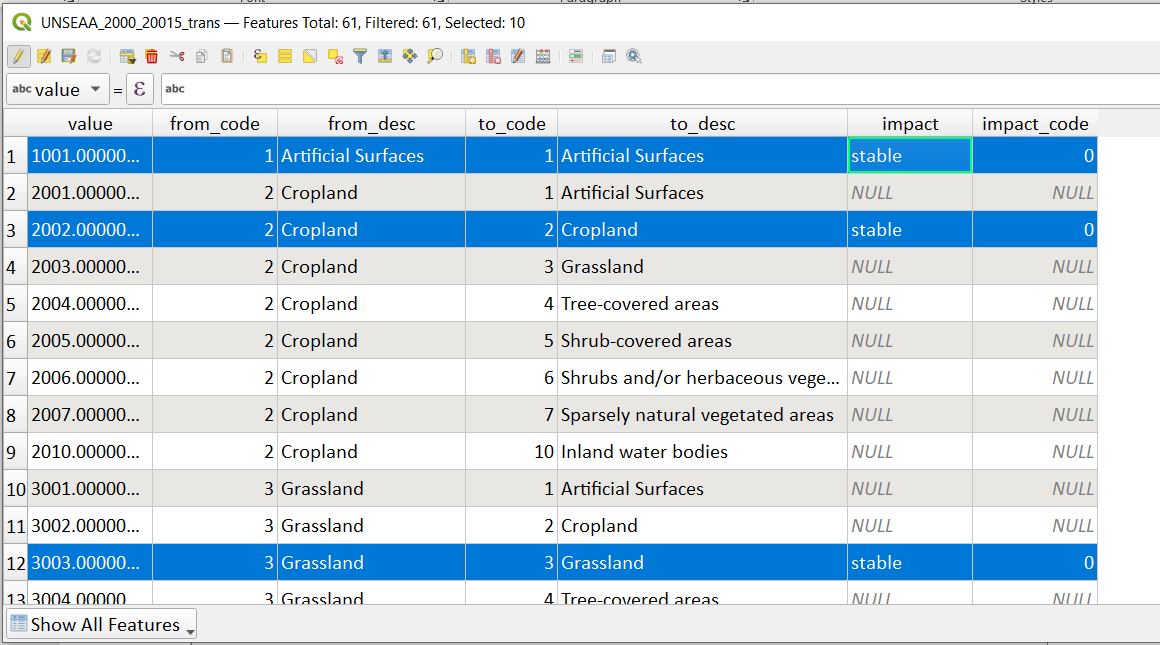Delete a field

click(x=493, y=56)
